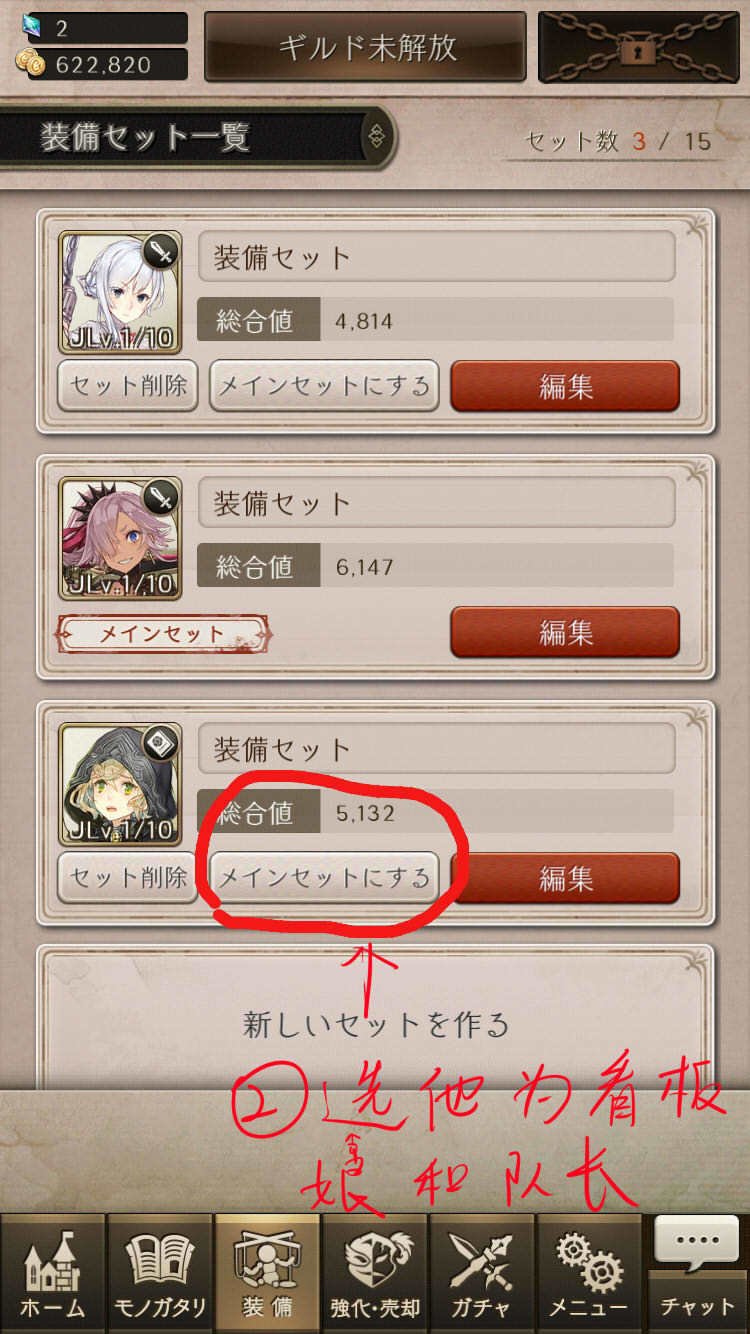This screenshot has height=1334, width=750.
Task: Click セット削除 for the 4,814 set
Action: [x=128, y=386]
